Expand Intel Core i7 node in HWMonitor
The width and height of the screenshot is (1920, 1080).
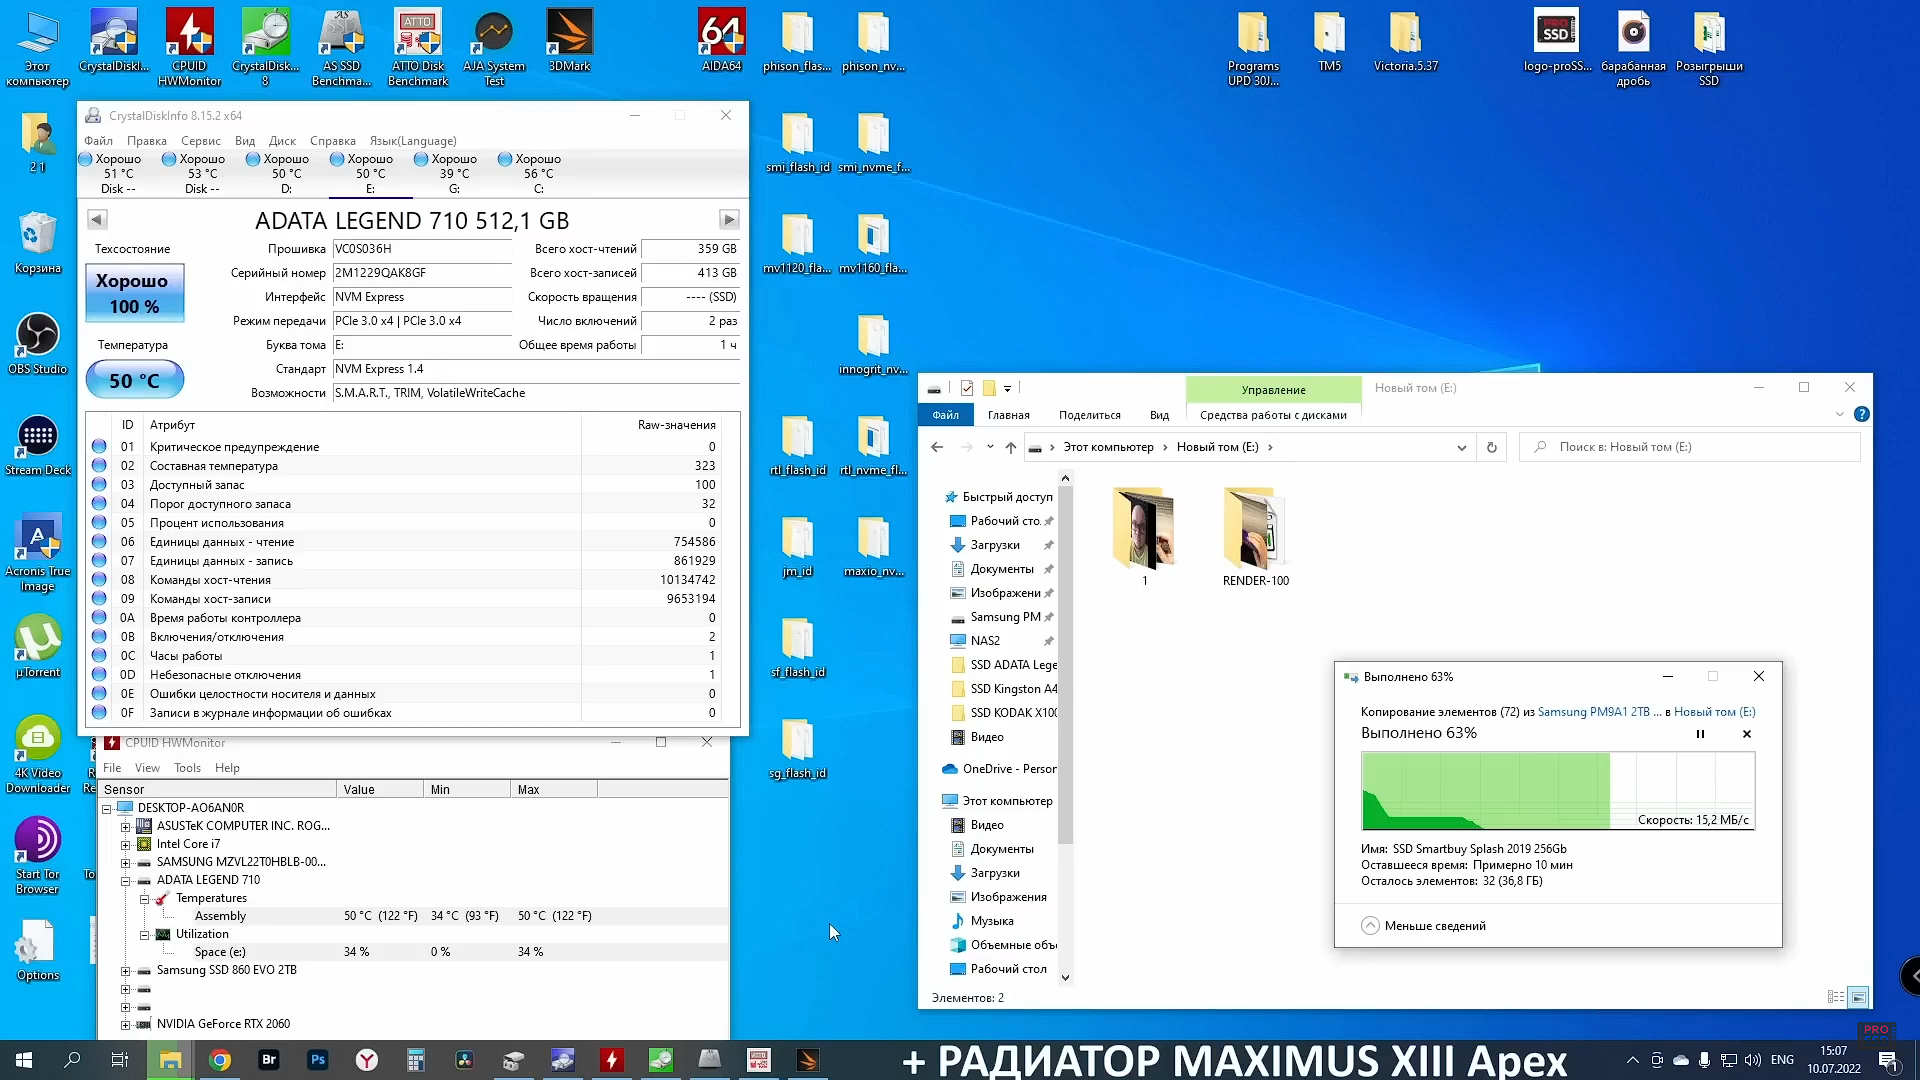[x=126, y=845]
